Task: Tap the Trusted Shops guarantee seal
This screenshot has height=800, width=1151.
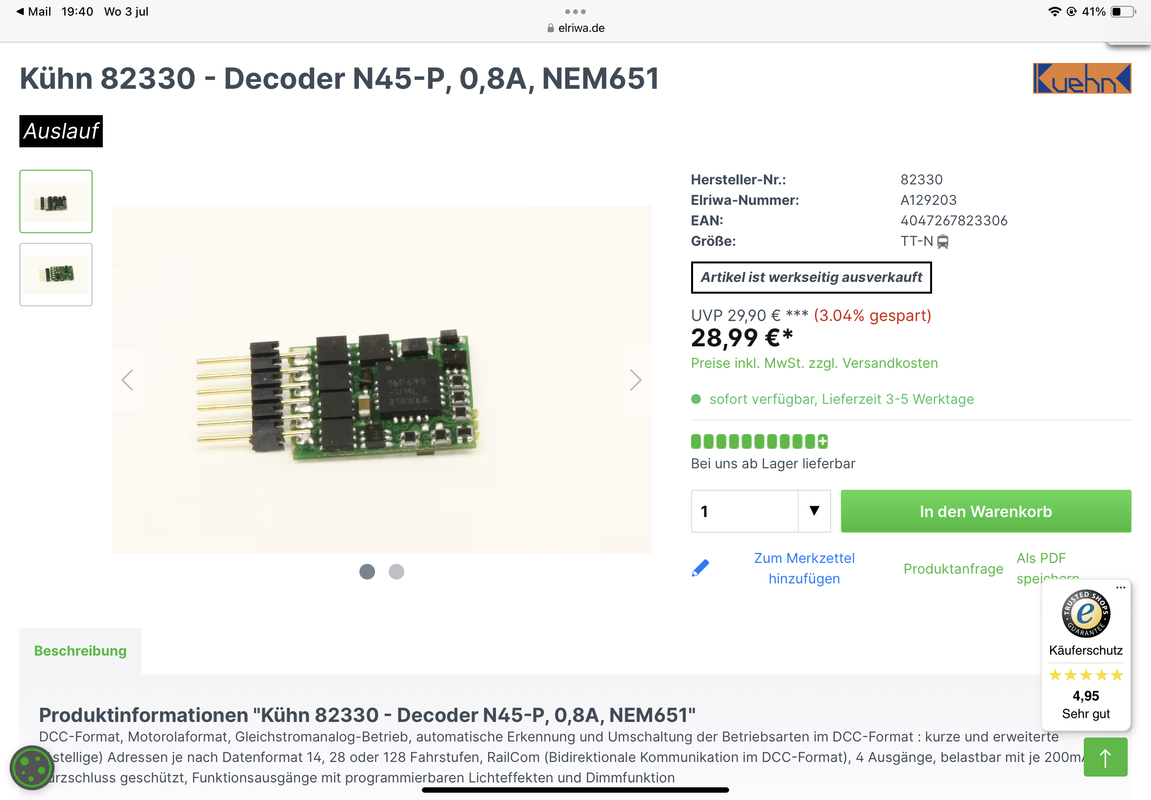Action: point(1086,614)
